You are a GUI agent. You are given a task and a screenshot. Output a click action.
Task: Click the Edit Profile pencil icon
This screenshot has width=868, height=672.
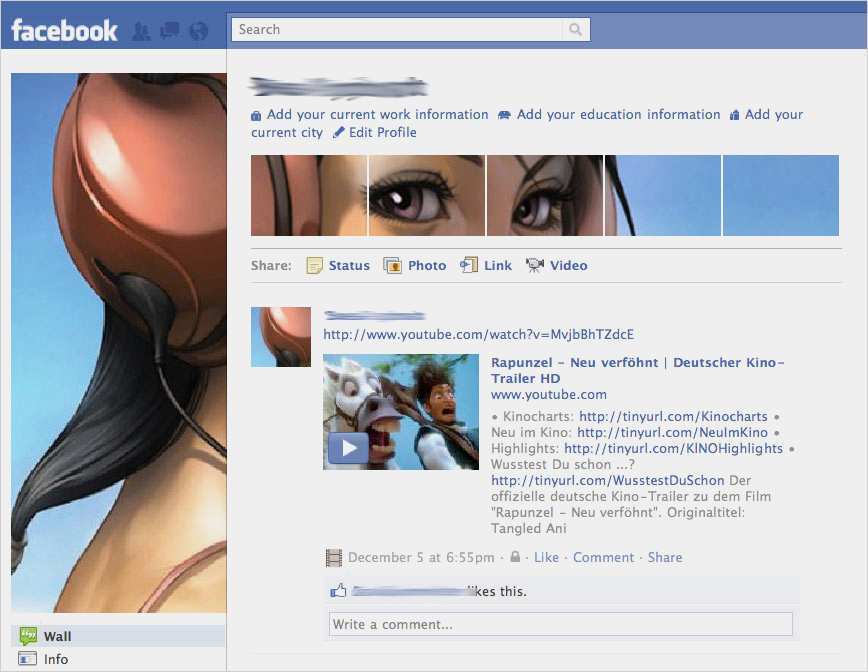tap(339, 133)
